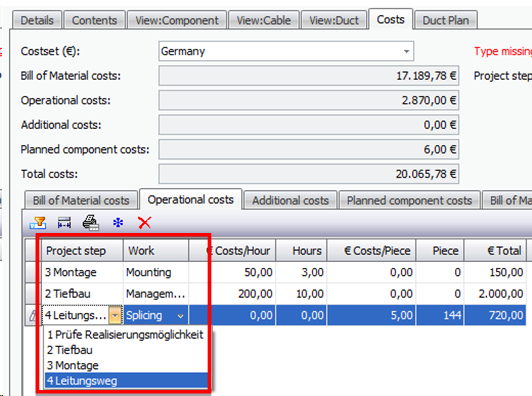This screenshot has width=532, height=396.
Task: Click the blue asterisk new row icon
Action: coord(118,223)
